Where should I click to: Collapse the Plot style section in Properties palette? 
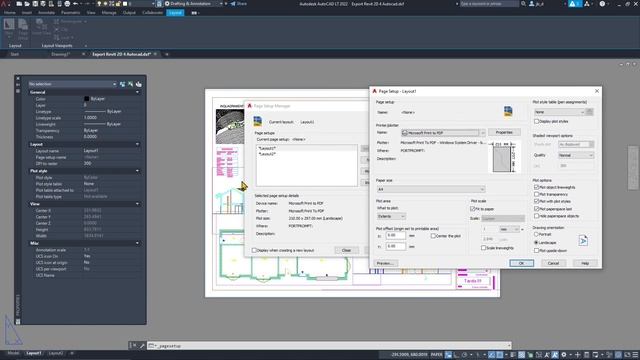tap(137, 171)
